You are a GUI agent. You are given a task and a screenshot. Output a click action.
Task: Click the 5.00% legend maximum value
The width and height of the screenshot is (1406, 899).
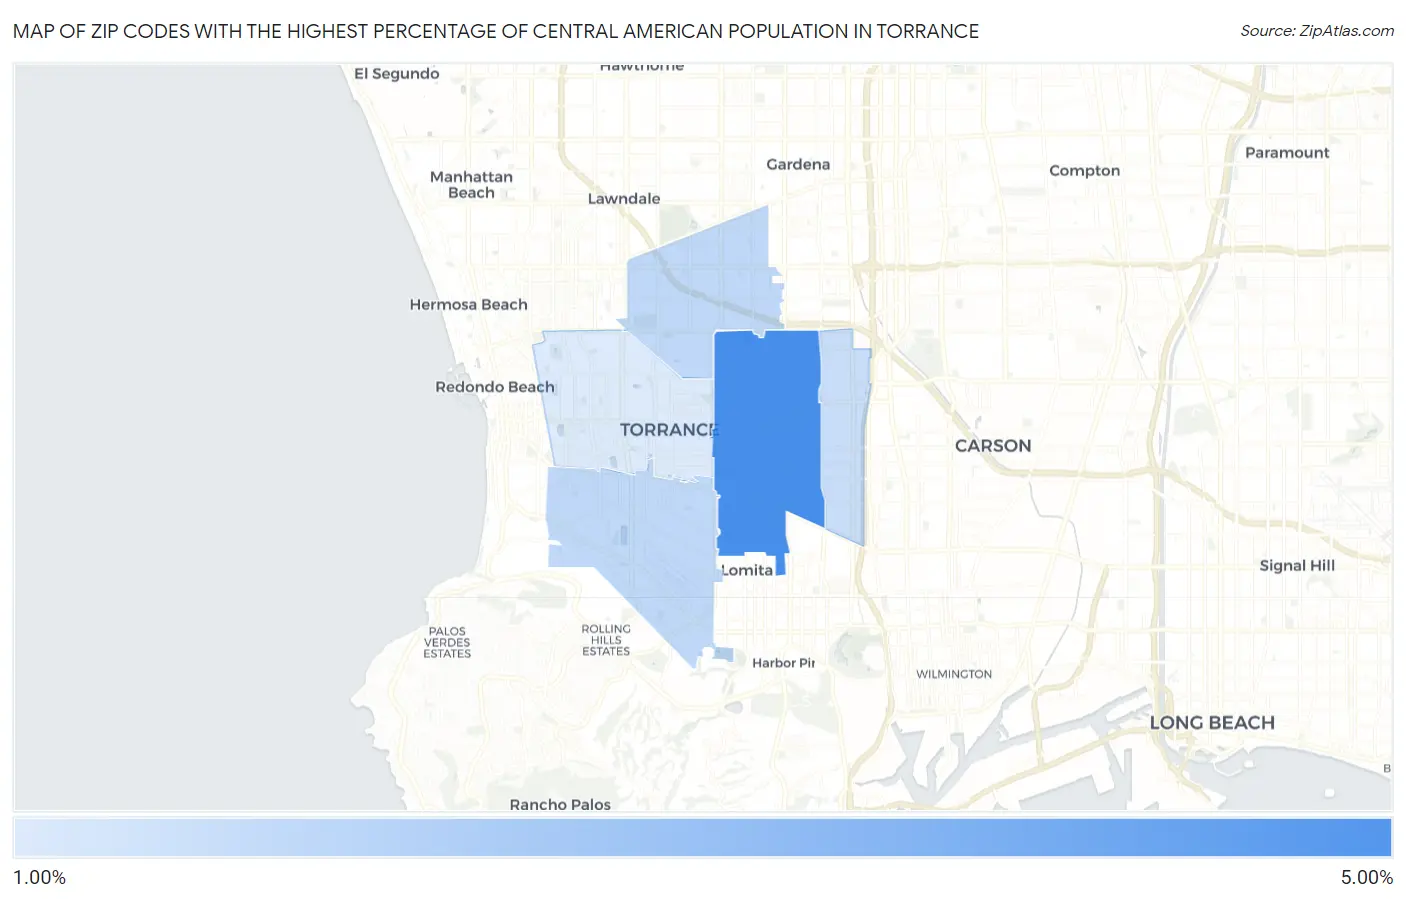1367,877
